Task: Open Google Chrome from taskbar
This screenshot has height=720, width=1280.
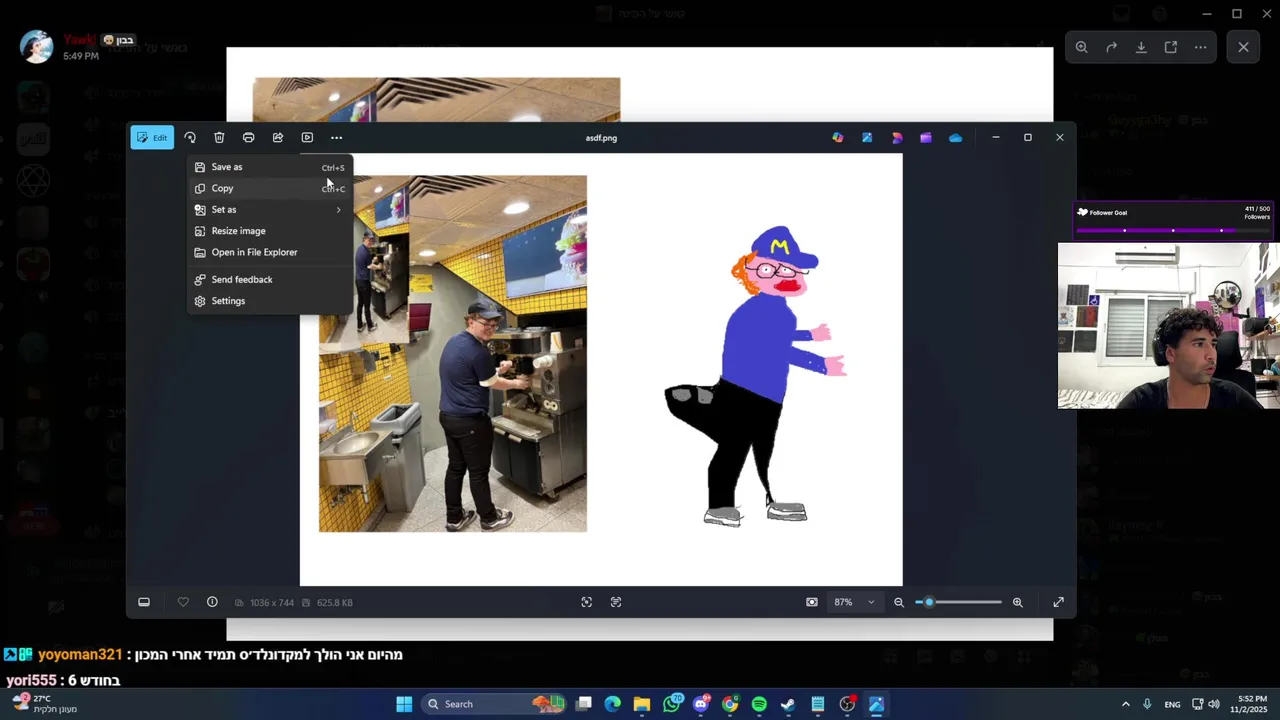Action: tap(730, 704)
